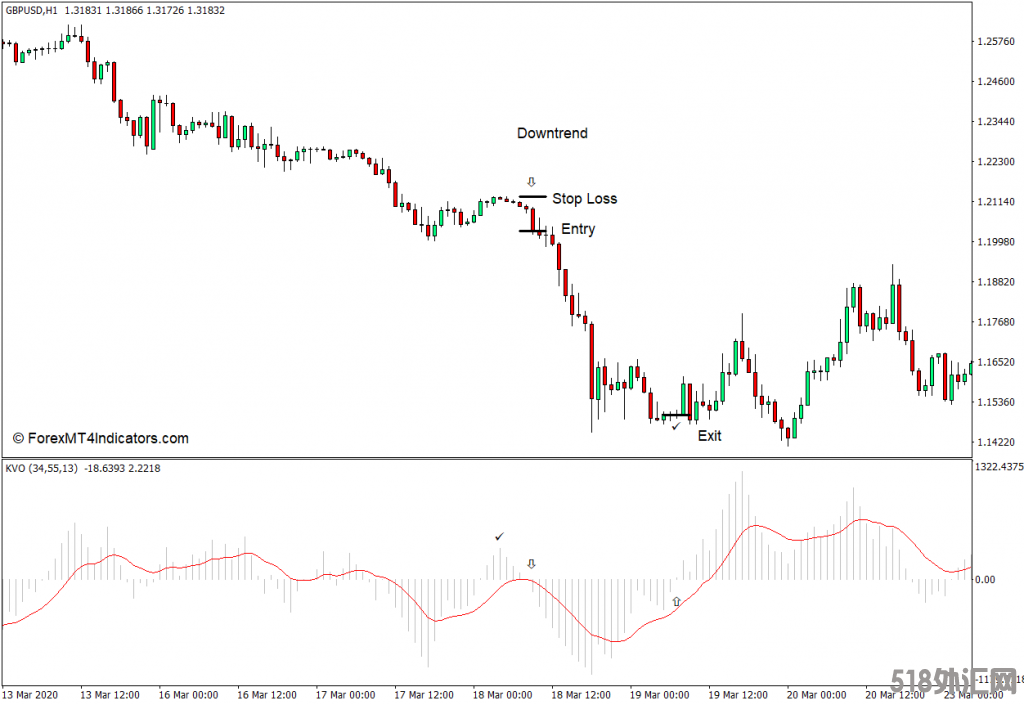Click the down arrow in the KVO panel
The width and height of the screenshot is (1024, 705).
[531, 564]
